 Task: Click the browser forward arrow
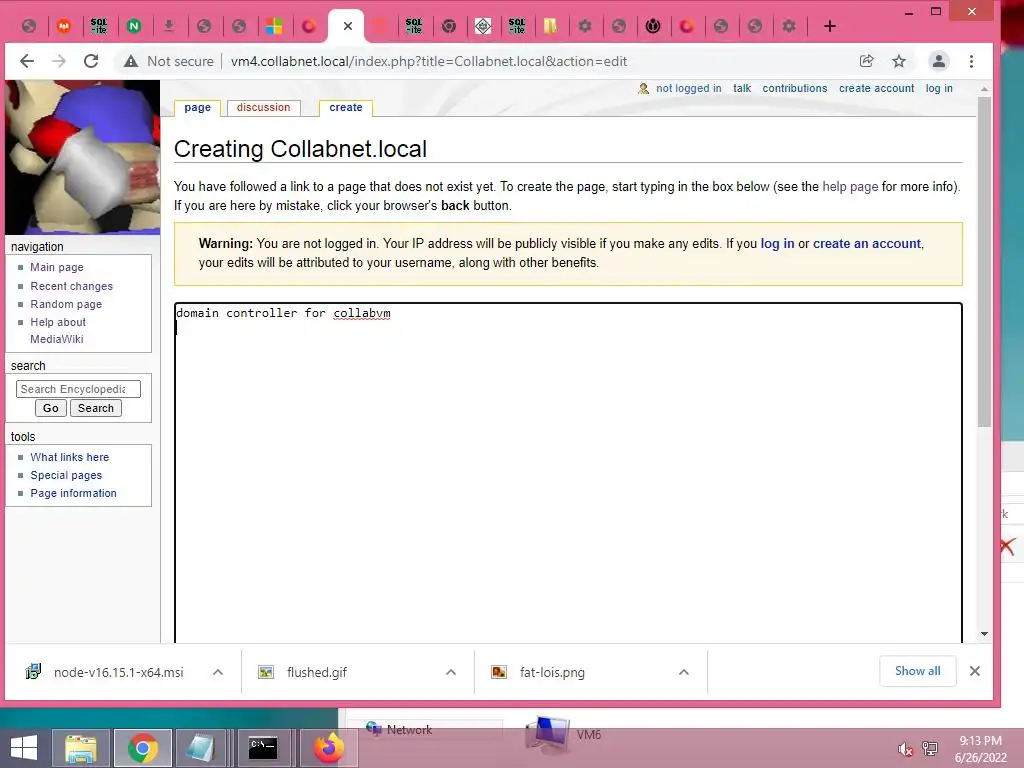[x=59, y=61]
